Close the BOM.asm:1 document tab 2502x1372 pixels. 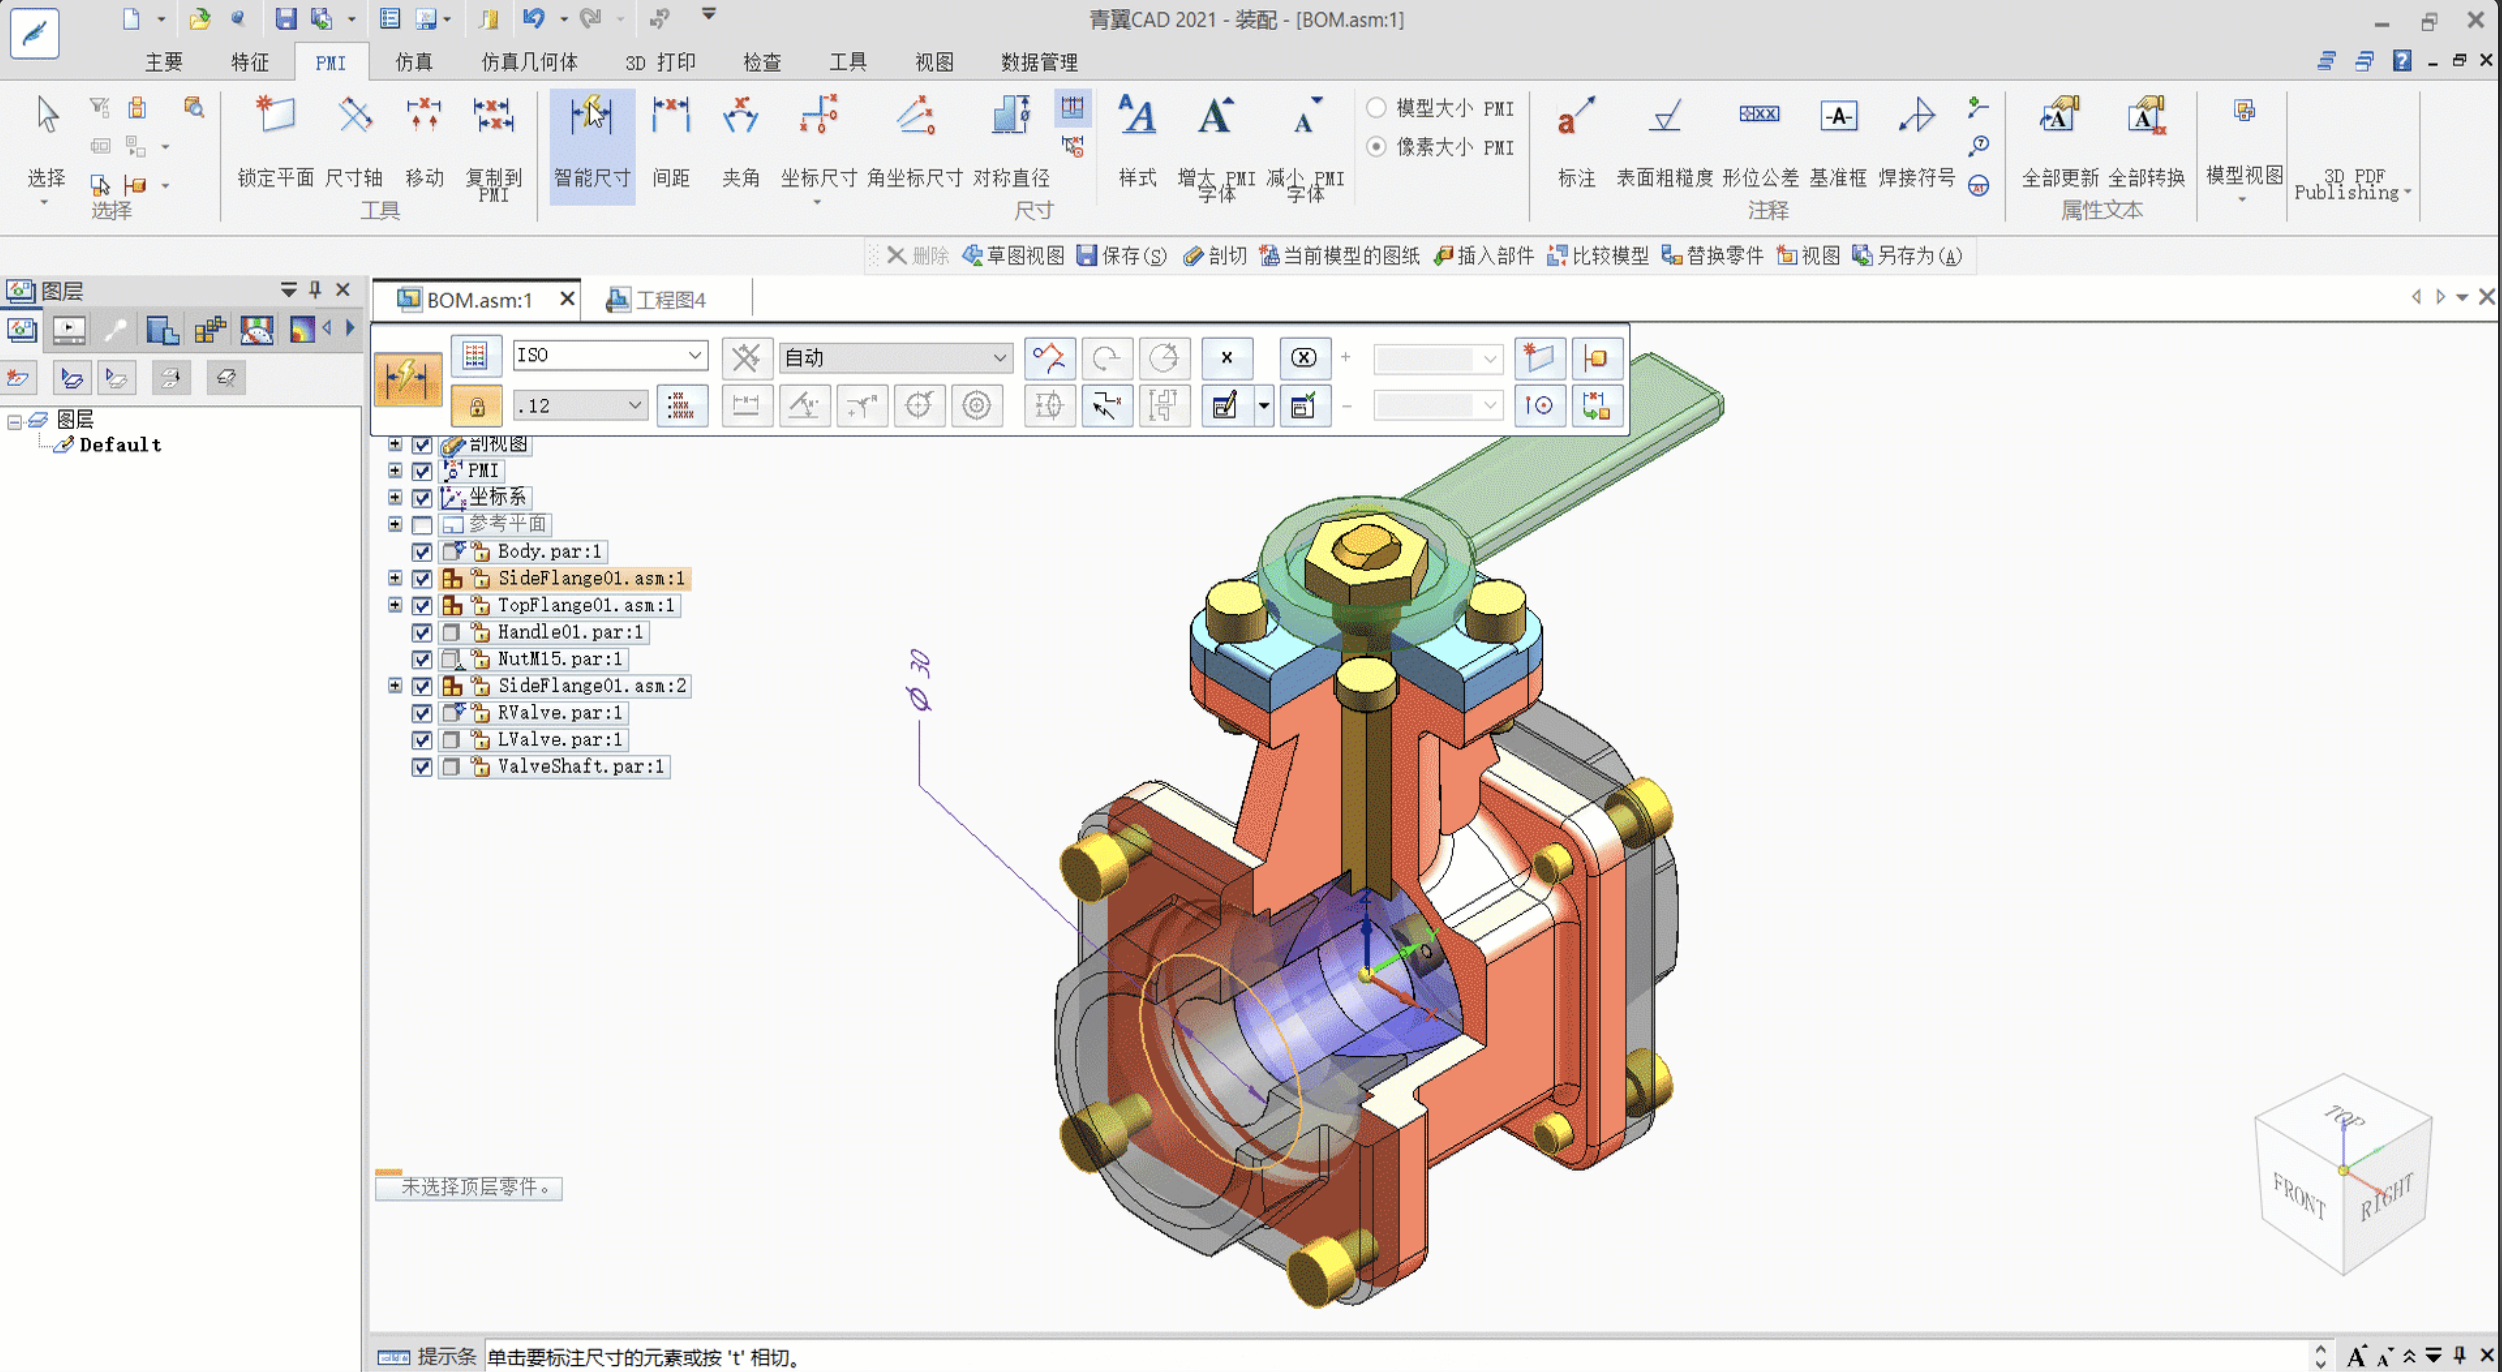pos(567,299)
